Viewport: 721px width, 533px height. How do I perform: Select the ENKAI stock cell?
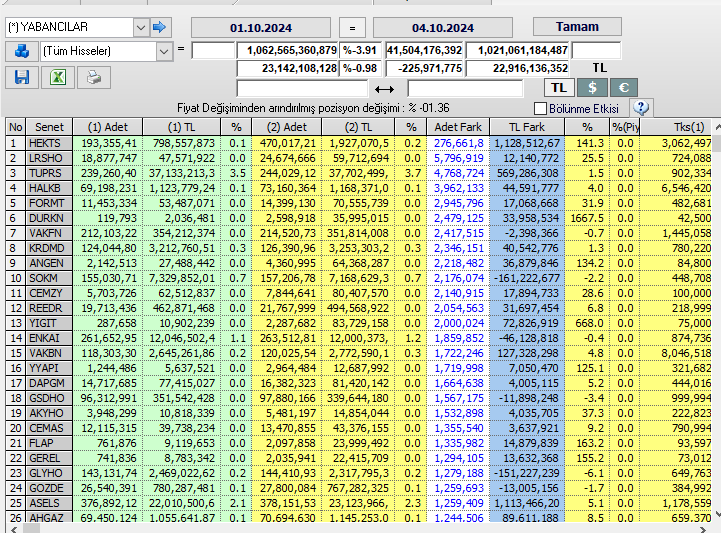49,338
